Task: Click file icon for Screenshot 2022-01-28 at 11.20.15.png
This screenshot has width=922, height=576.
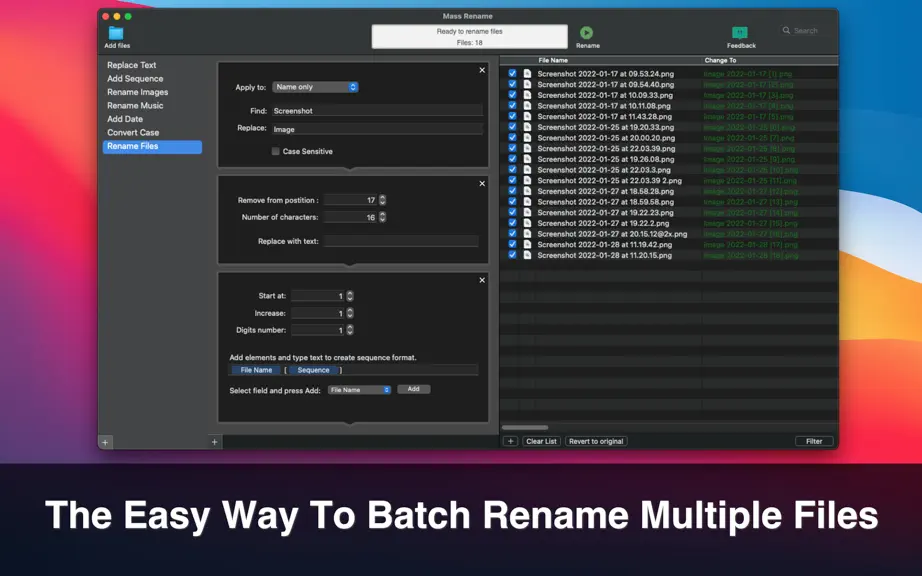Action: 527,255
